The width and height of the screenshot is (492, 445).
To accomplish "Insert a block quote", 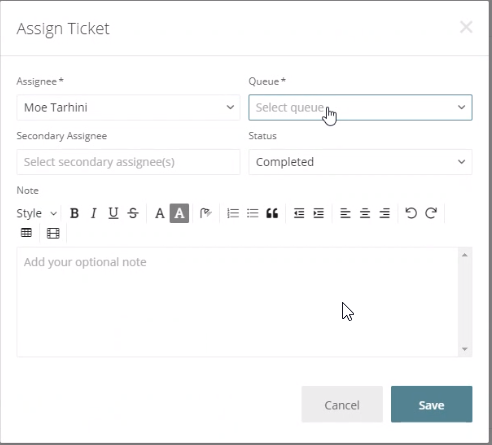I will 272,213.
